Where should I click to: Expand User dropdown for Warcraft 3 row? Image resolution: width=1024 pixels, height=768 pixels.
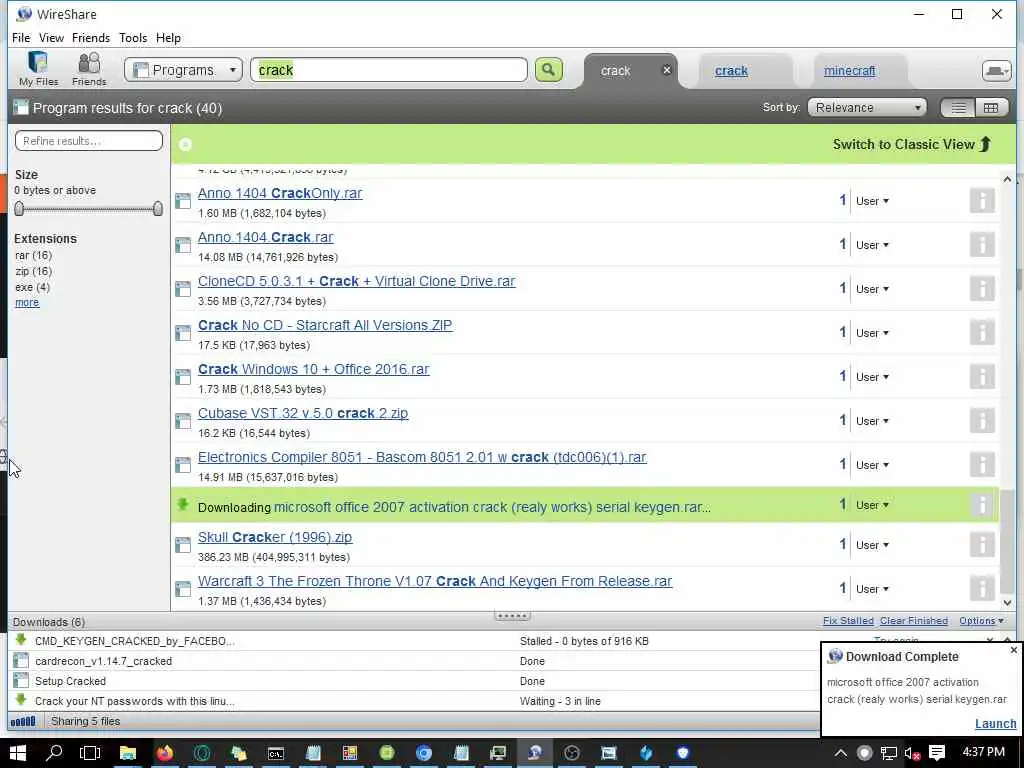[x=872, y=589]
